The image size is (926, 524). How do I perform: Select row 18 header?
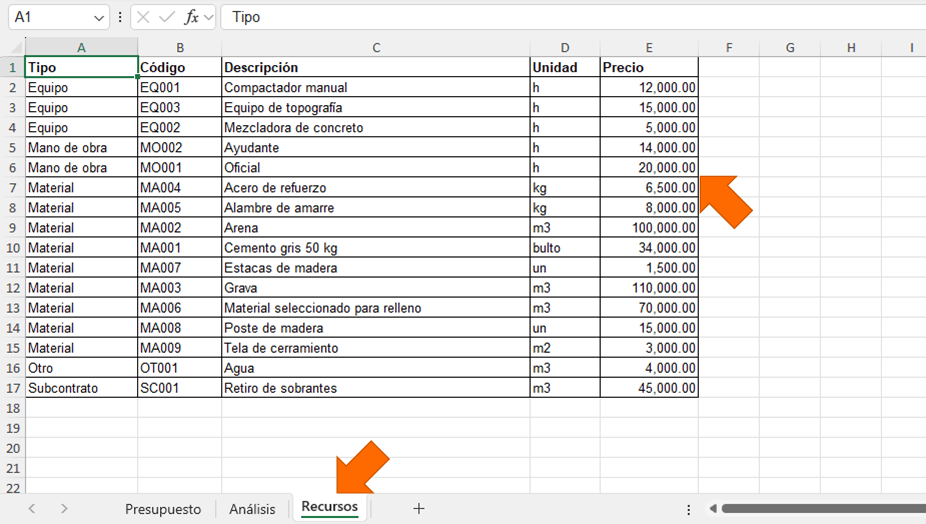coord(12,408)
